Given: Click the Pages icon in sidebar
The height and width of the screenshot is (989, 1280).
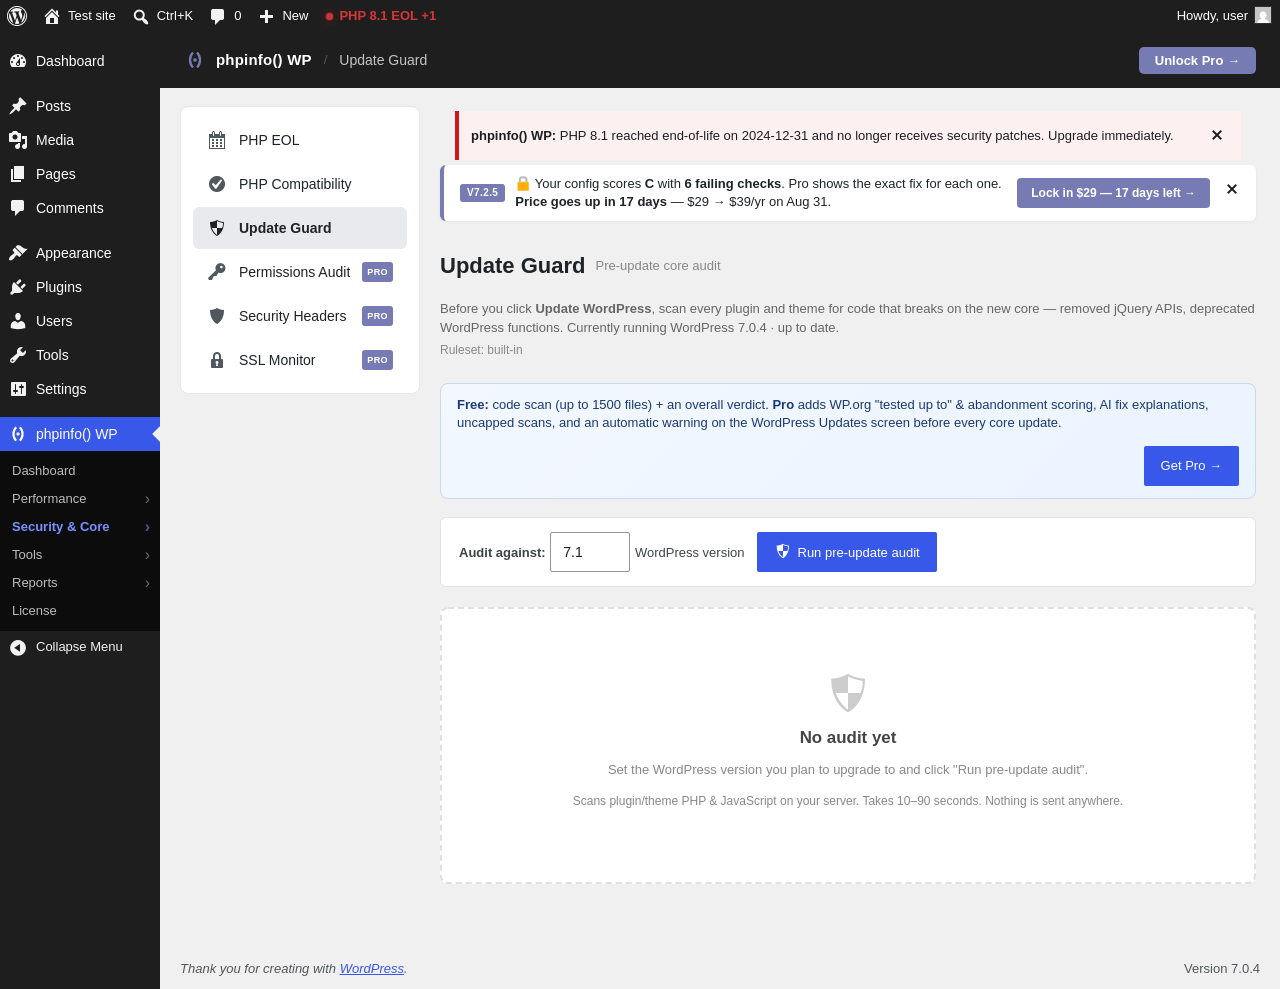Looking at the screenshot, I should tap(18, 174).
